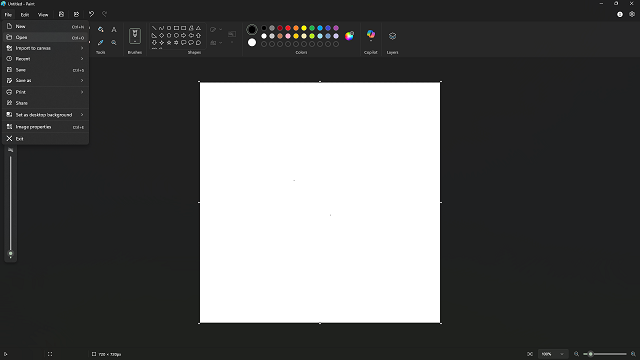The width and height of the screenshot is (640, 360).
Task: Select the Color picker eyedropper tool
Action: click(100, 42)
